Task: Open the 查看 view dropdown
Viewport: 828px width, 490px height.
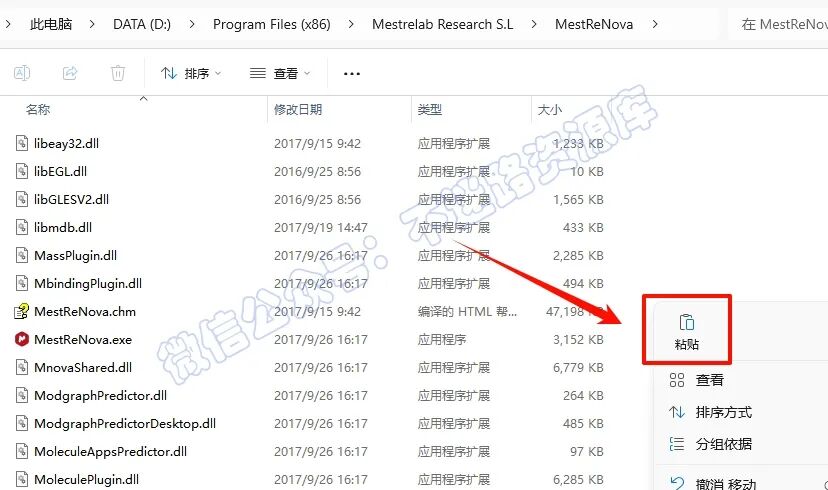Action: (280, 73)
